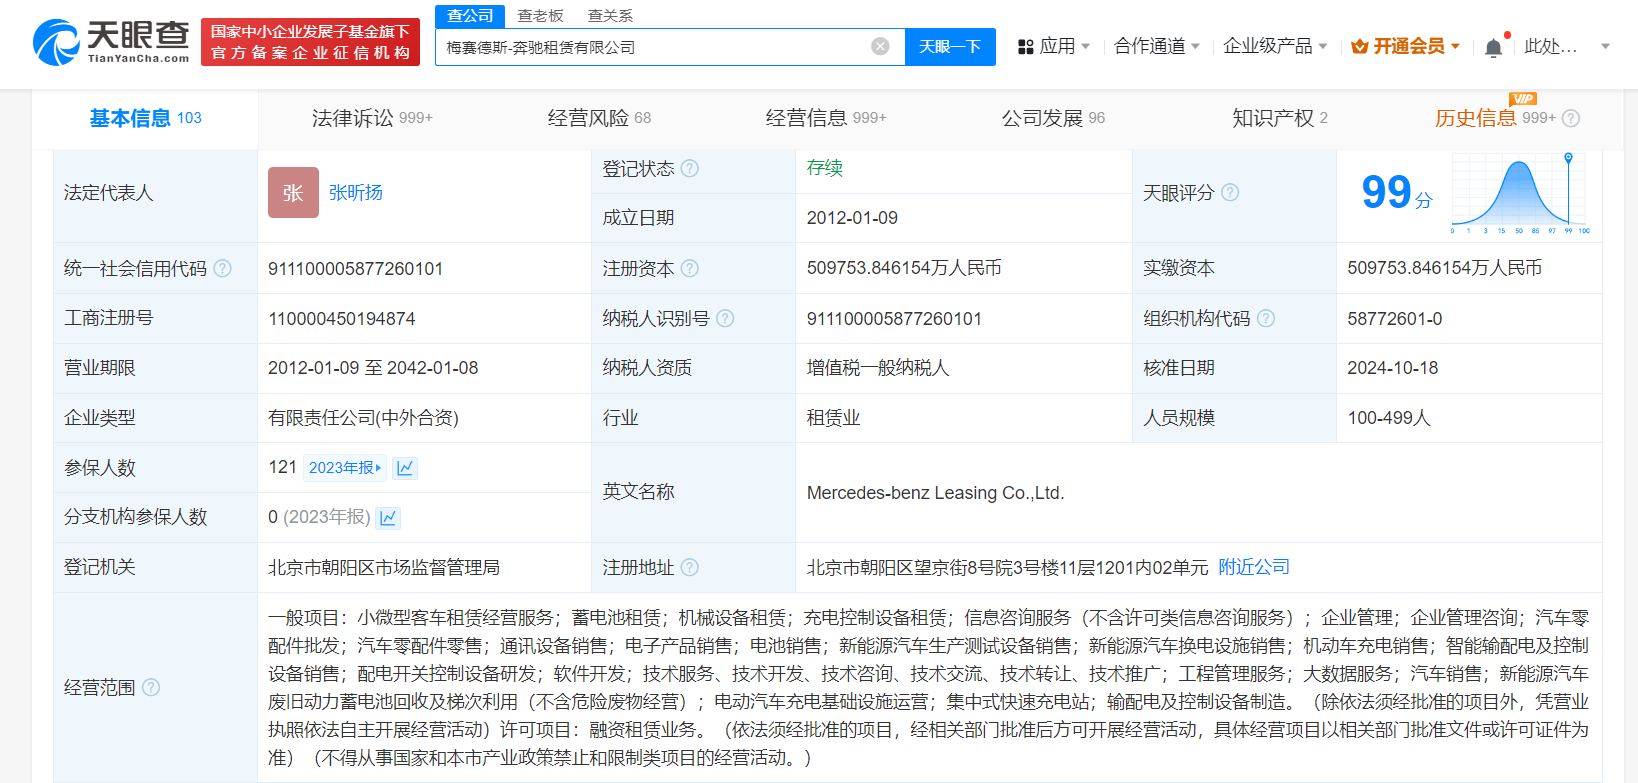The width and height of the screenshot is (1638, 783).
Task: Click credit code 911100005877260101 under 统一社会信用代码
Action: tap(355, 268)
